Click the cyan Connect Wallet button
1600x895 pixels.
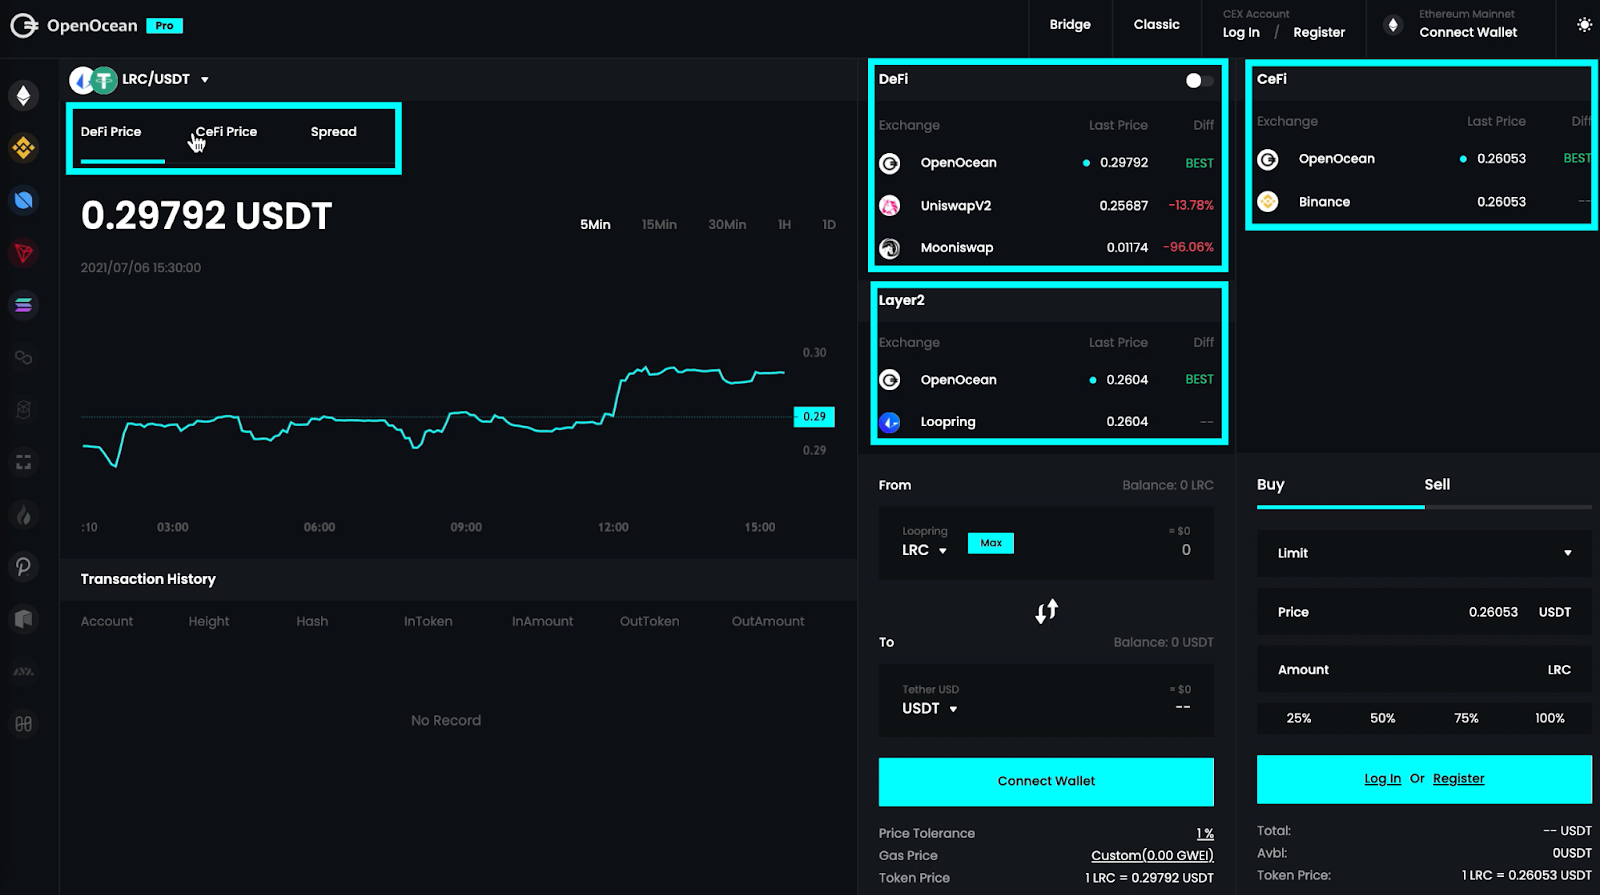click(1046, 782)
